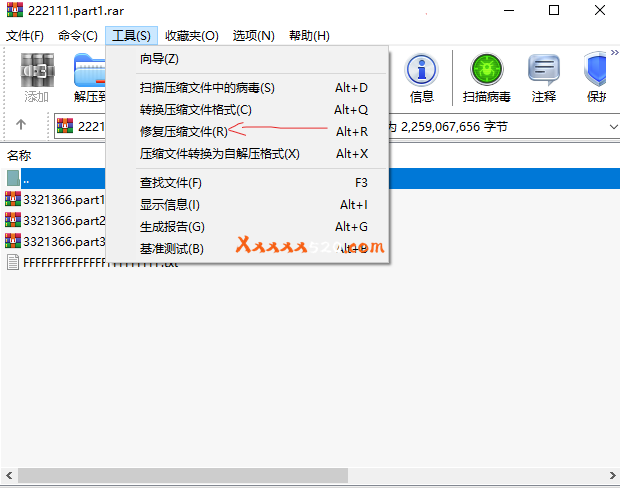Screen dimensions: 620x488
Task: Select 生成报告(G) menu item
Action: point(248,227)
